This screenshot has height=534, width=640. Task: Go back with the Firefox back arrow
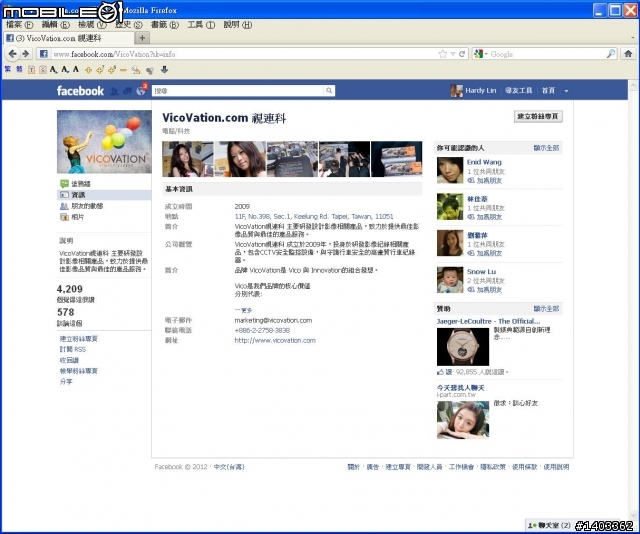pos(13,53)
